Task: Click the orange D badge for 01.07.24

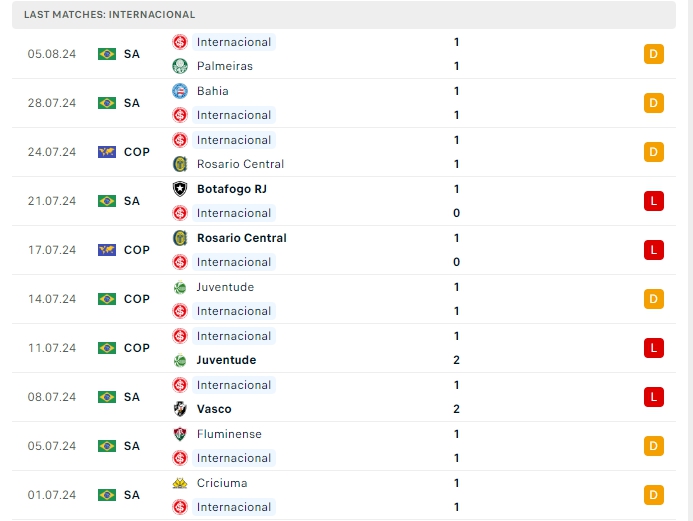Action: tap(654, 495)
